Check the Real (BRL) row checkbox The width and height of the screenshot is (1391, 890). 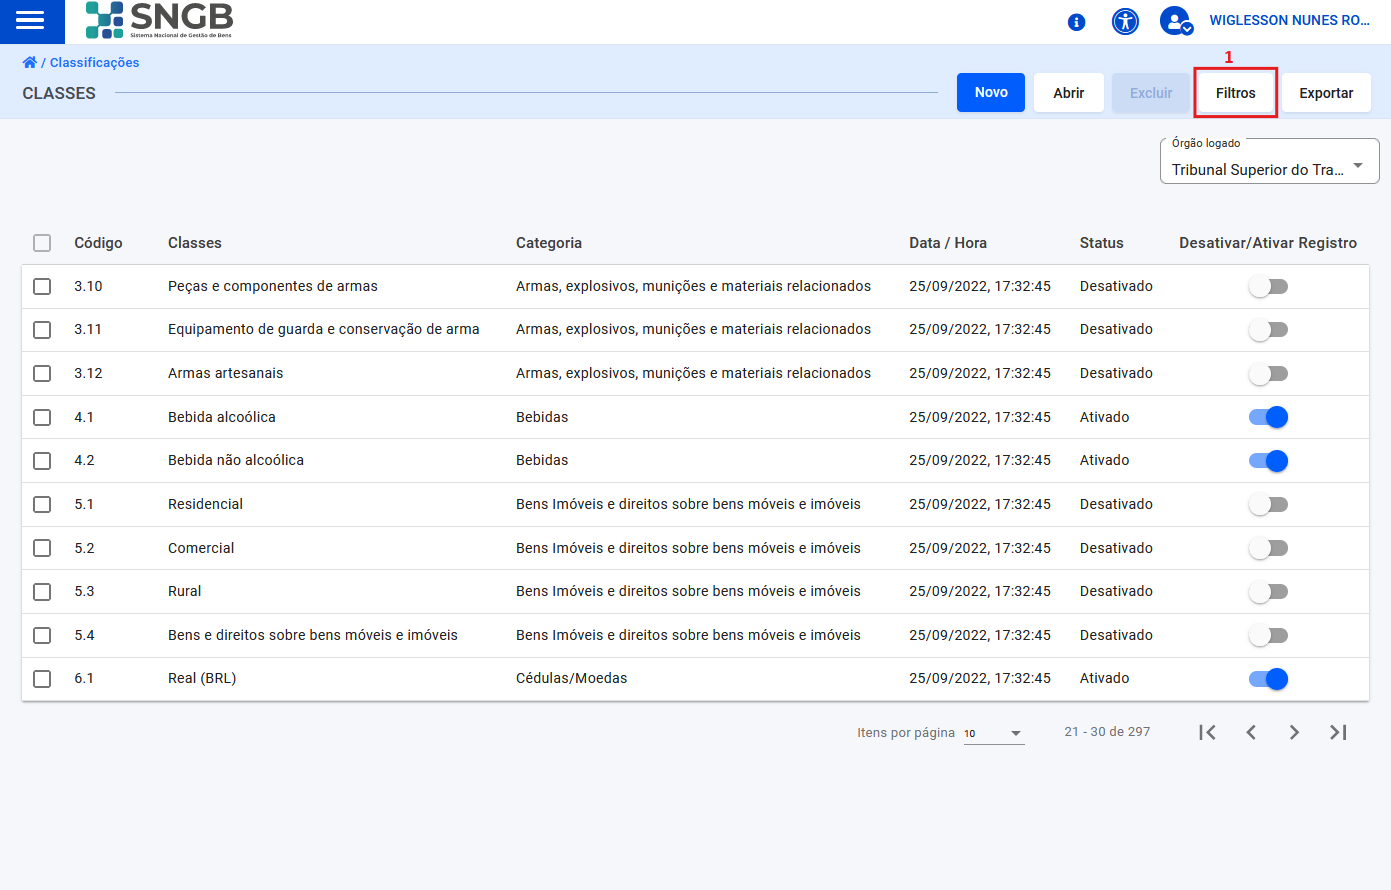(x=42, y=678)
